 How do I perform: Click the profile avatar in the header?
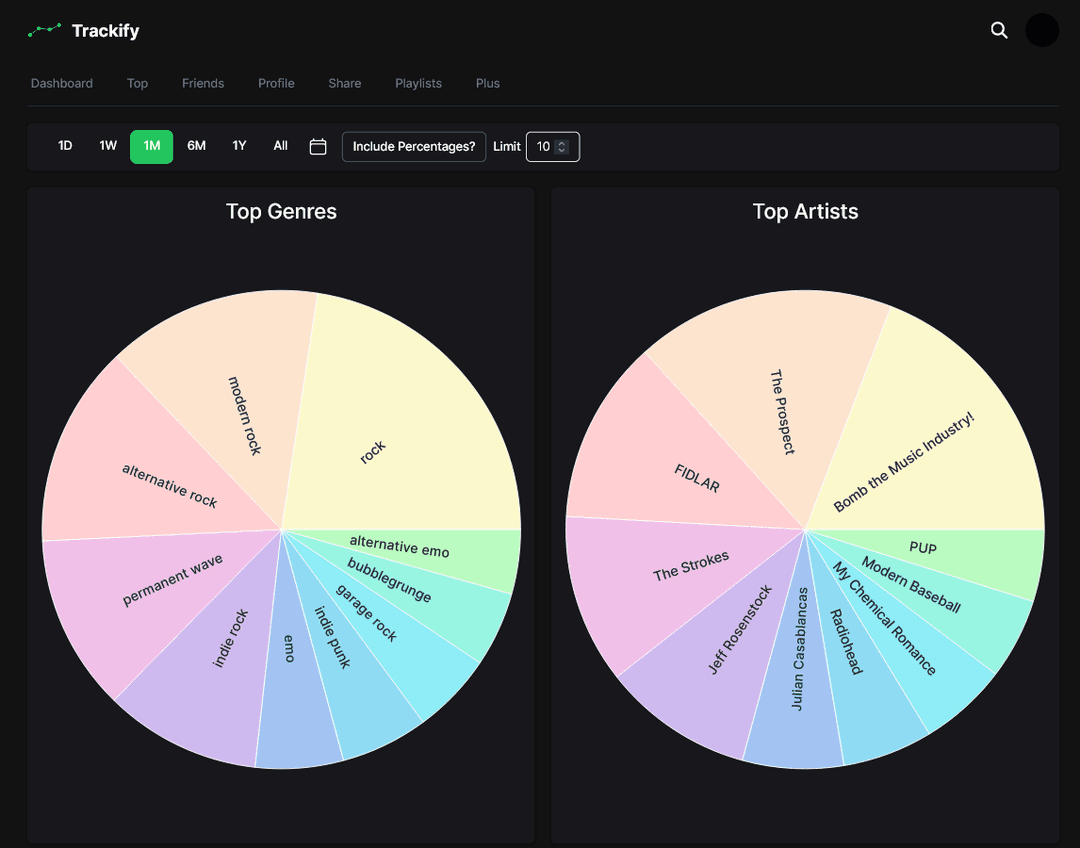(x=1042, y=30)
